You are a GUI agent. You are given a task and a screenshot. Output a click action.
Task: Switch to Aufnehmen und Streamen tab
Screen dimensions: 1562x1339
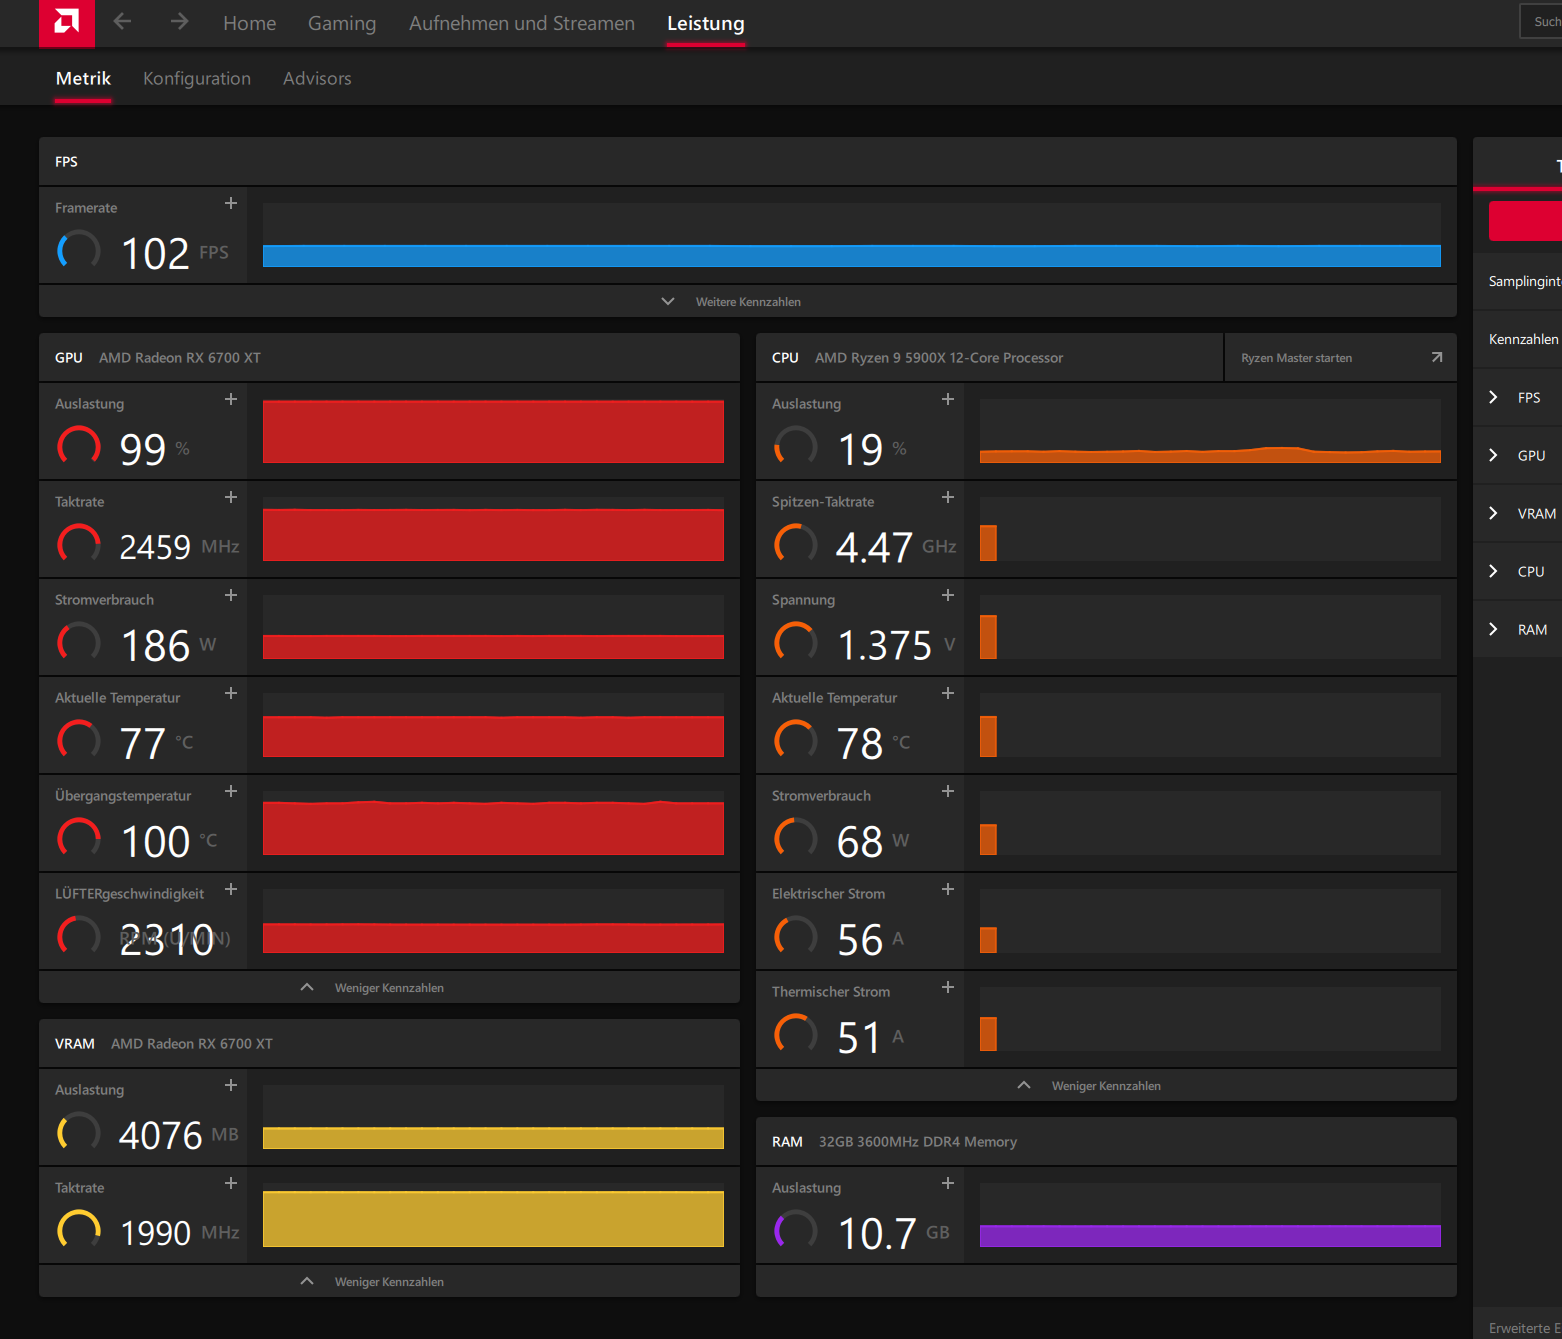click(x=522, y=23)
